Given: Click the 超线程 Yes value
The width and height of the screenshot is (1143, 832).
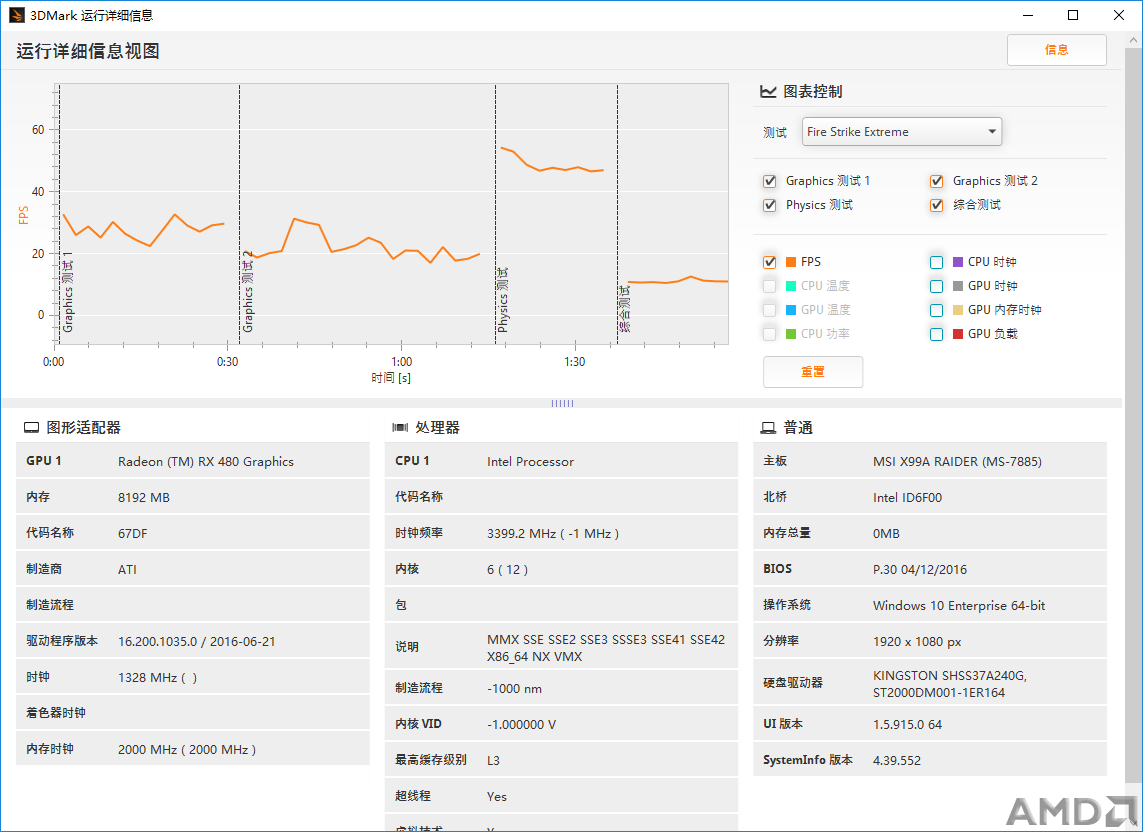Looking at the screenshot, I should [x=496, y=797].
